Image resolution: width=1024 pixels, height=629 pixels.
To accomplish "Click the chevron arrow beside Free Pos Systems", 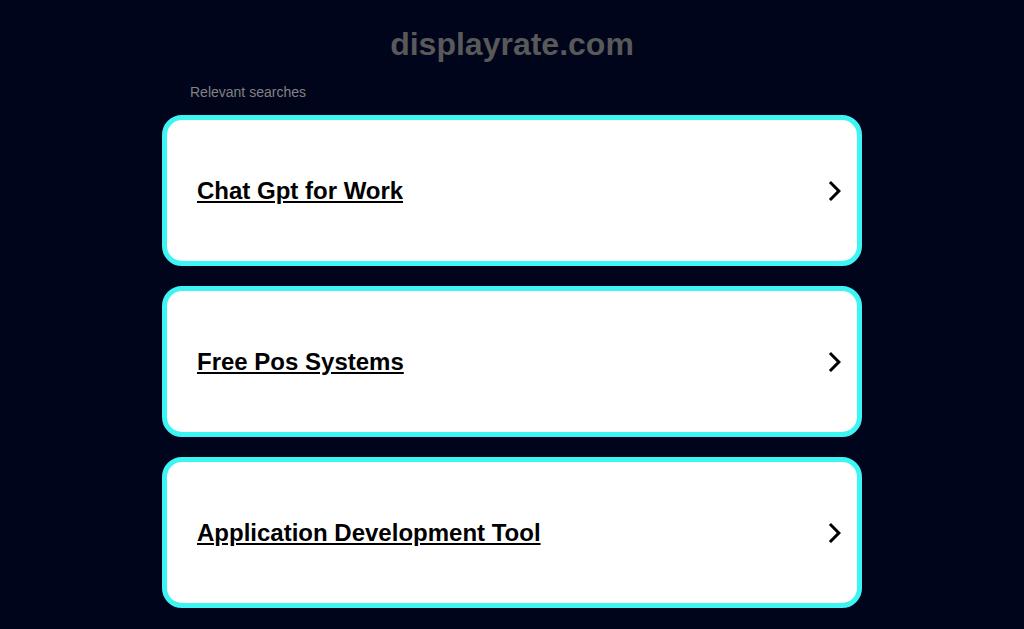I will click(x=834, y=362).
